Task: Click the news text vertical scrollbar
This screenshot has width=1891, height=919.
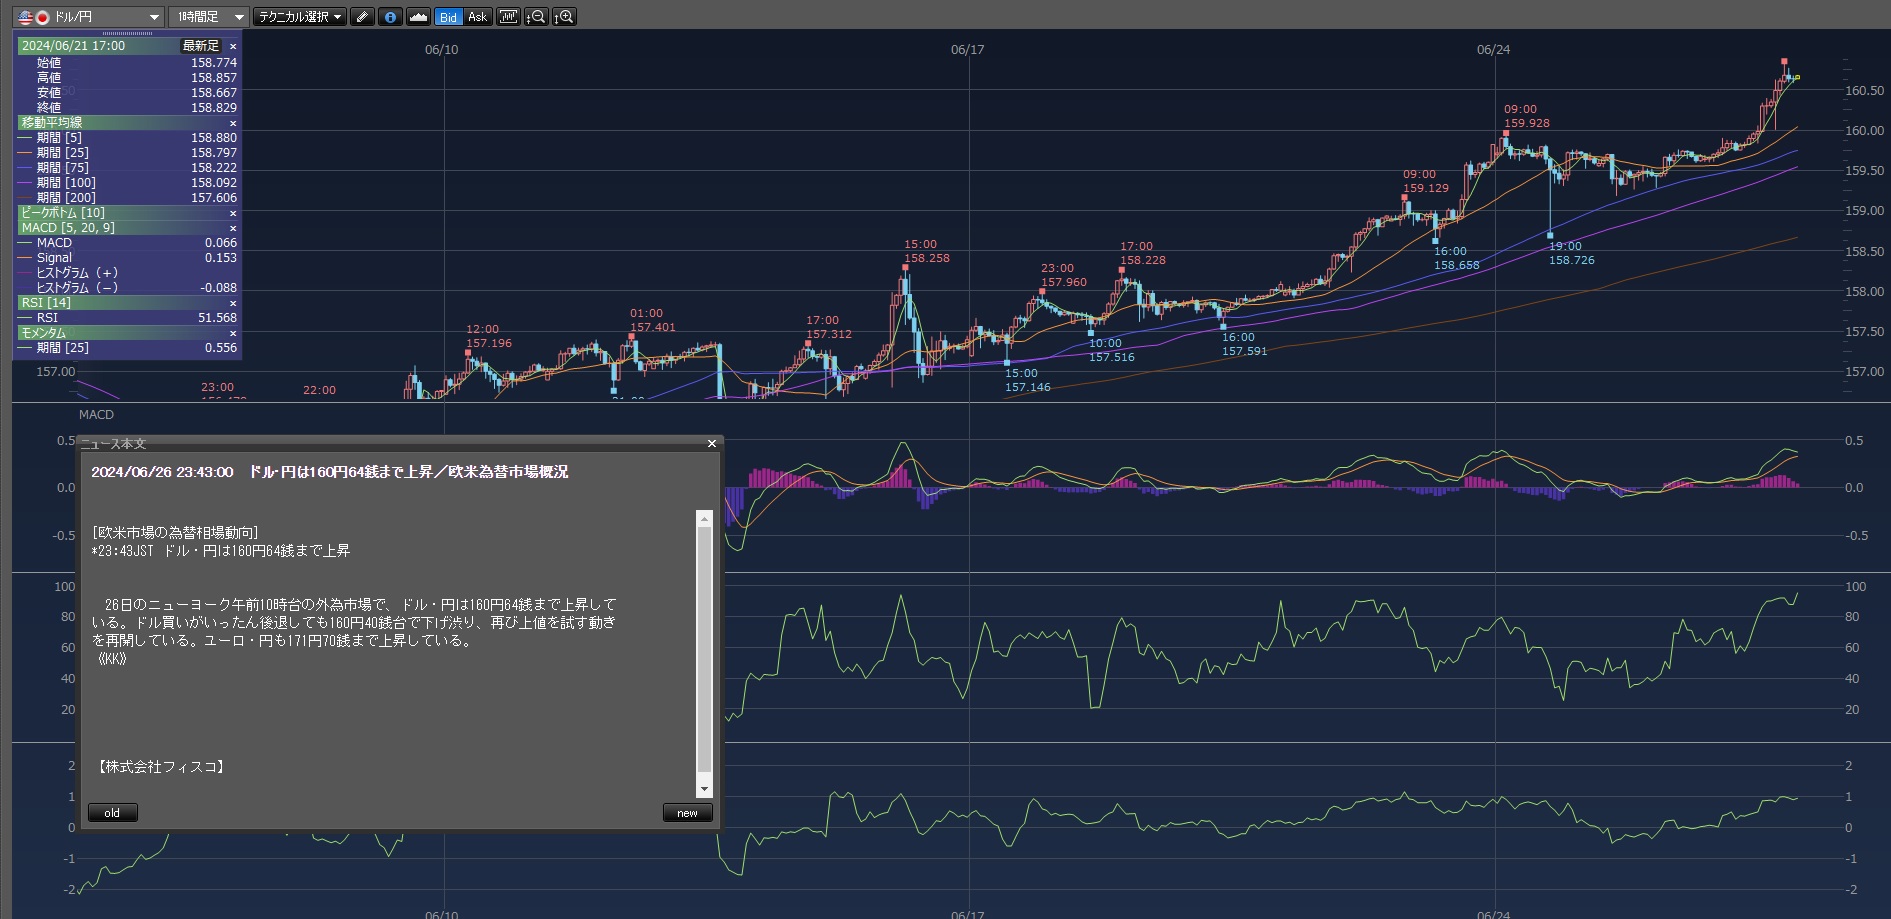Action: (x=704, y=650)
